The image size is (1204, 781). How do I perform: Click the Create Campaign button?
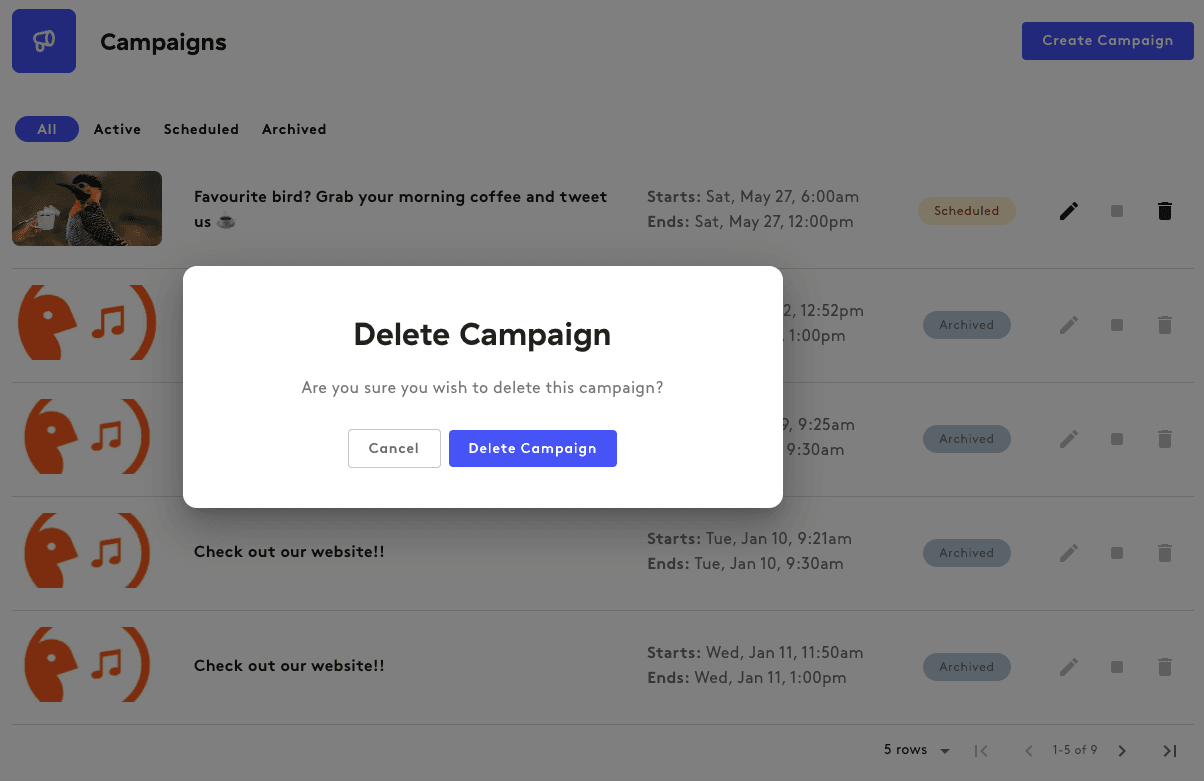point(1107,40)
